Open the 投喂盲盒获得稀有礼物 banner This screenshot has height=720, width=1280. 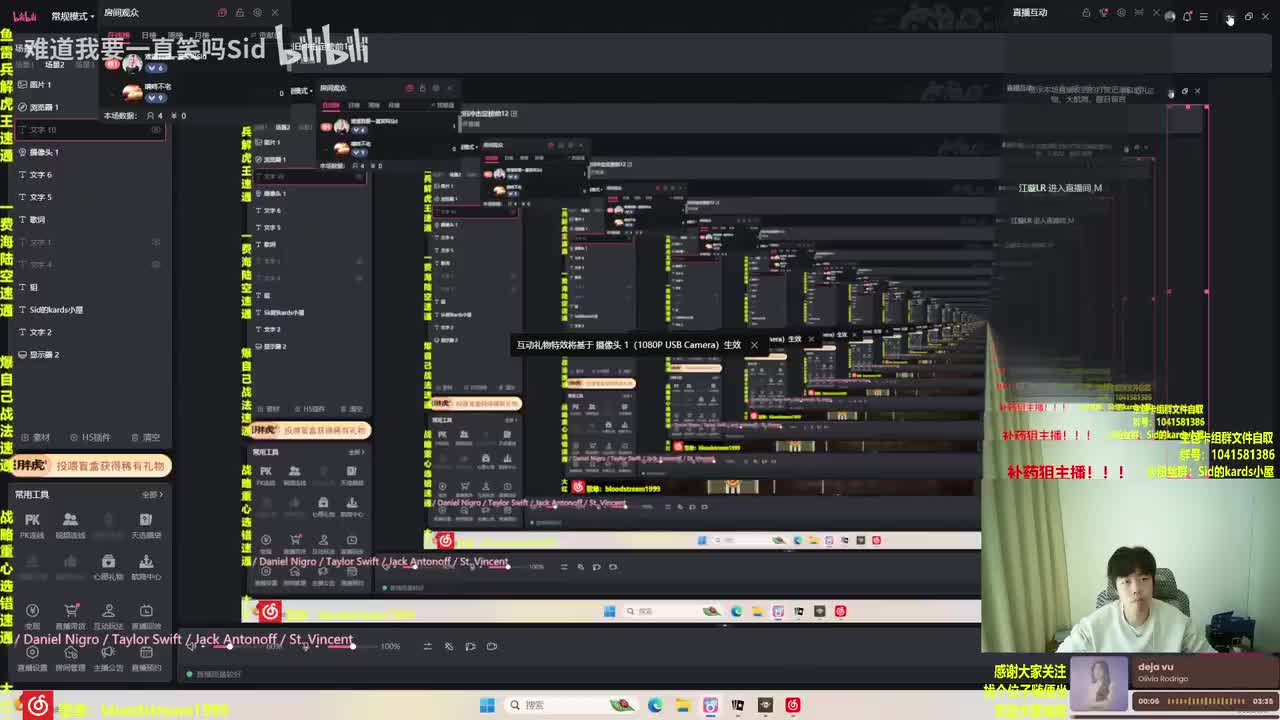pos(92,465)
